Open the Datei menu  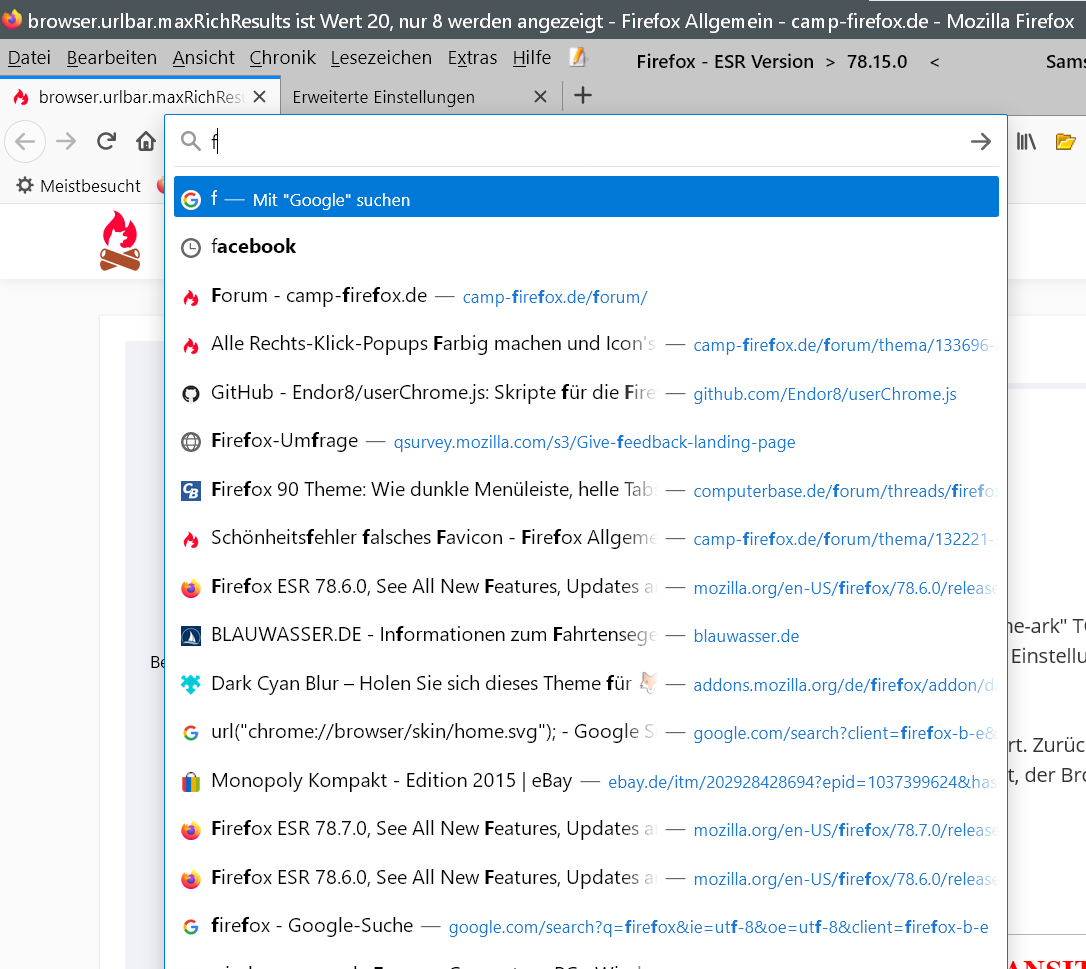[29, 58]
